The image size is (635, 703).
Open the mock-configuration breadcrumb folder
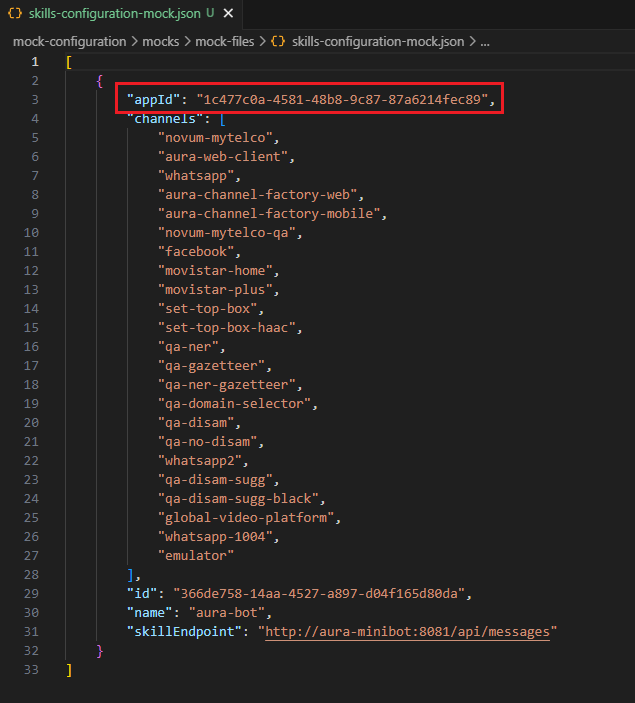click(x=70, y=42)
